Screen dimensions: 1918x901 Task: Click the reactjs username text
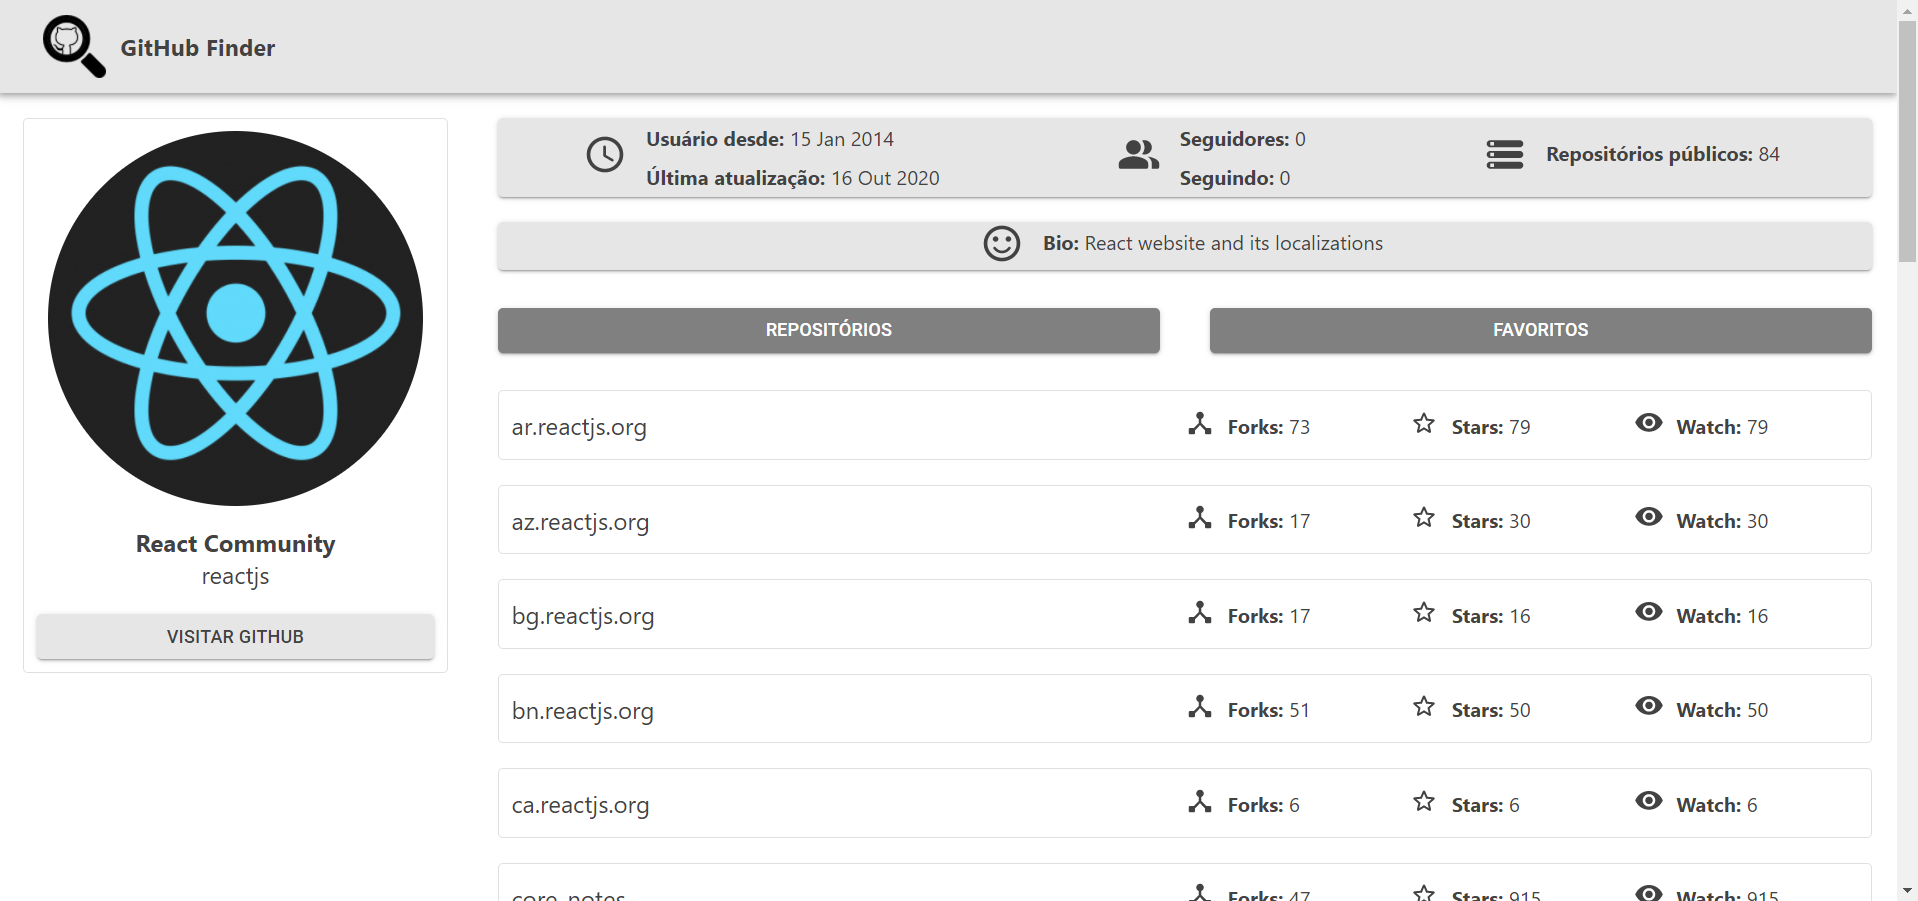point(234,576)
